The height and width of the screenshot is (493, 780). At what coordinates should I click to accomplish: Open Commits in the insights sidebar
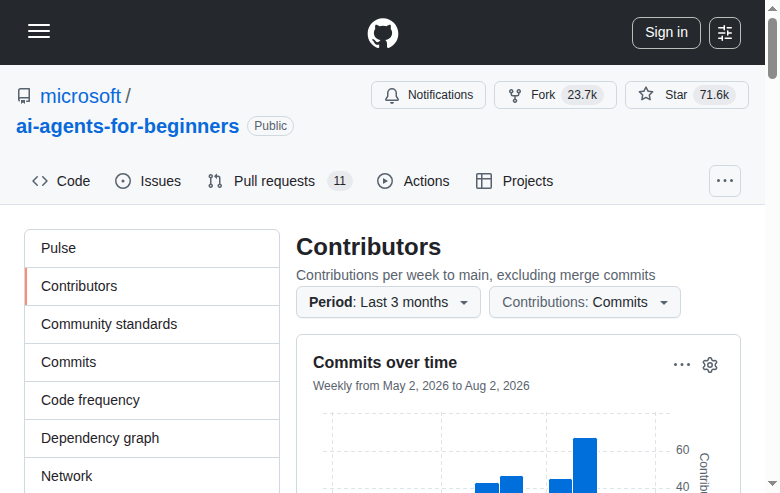[x=152, y=362]
